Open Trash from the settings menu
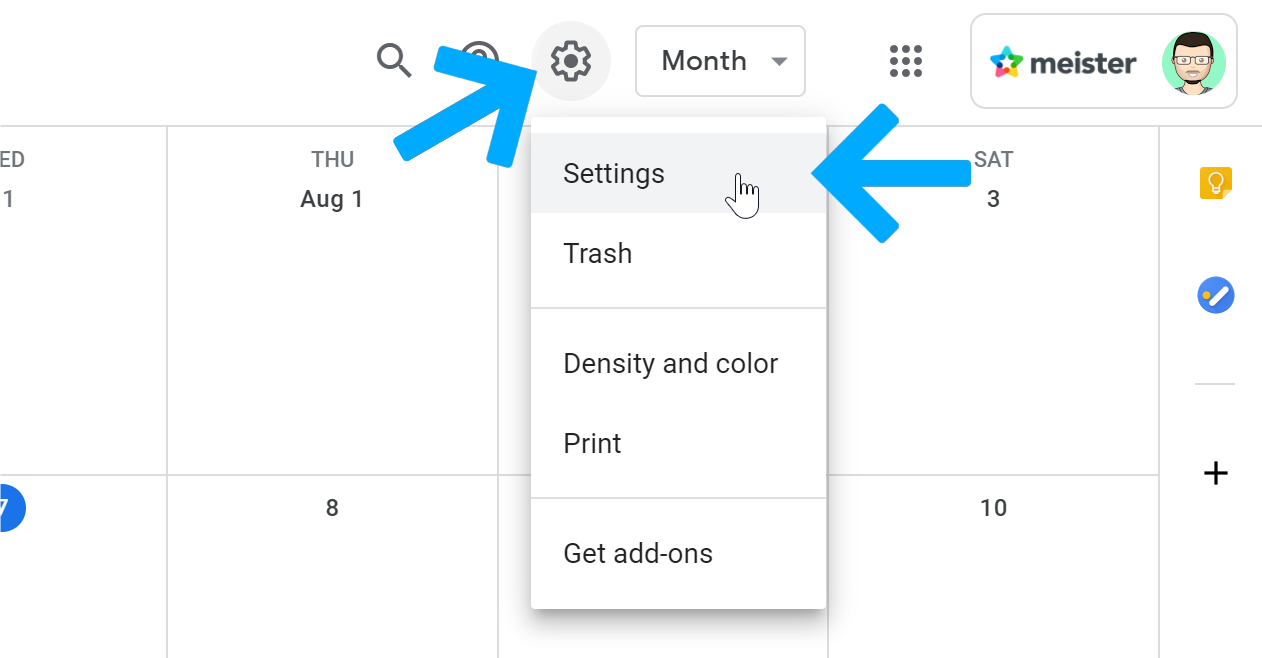Image resolution: width=1262 pixels, height=658 pixels. [x=597, y=253]
